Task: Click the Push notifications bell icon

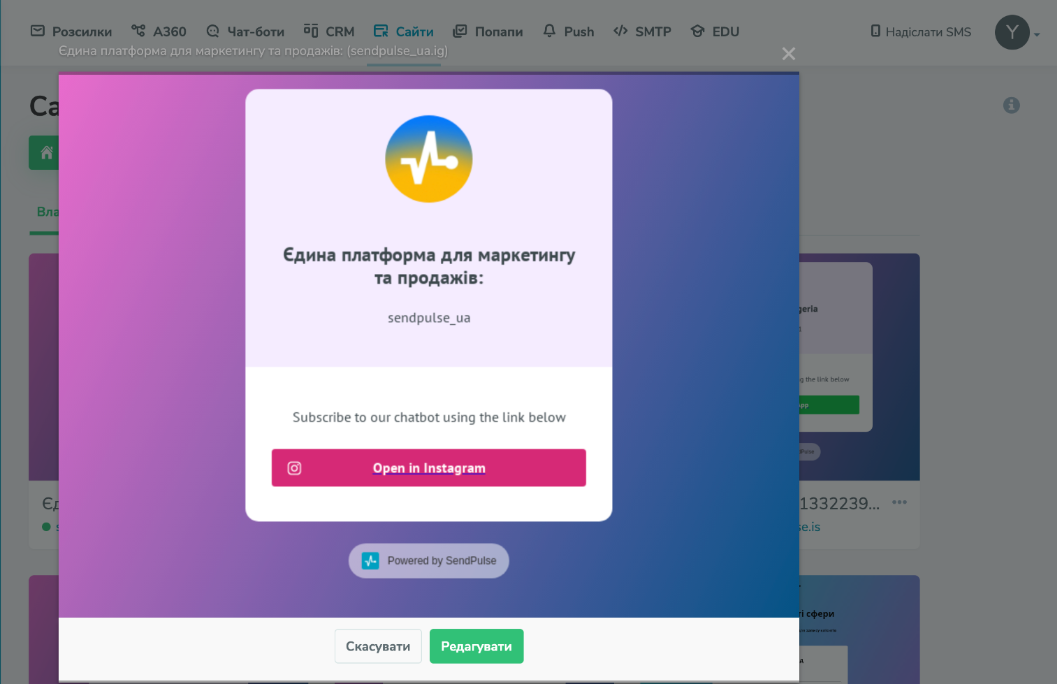Action: tap(548, 31)
